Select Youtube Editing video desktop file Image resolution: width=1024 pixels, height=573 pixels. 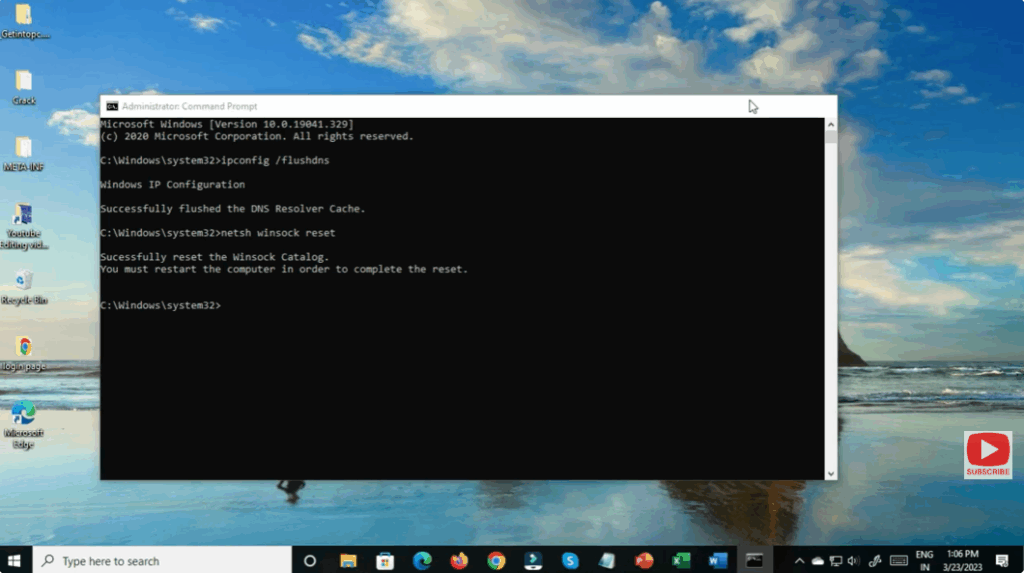(x=24, y=226)
